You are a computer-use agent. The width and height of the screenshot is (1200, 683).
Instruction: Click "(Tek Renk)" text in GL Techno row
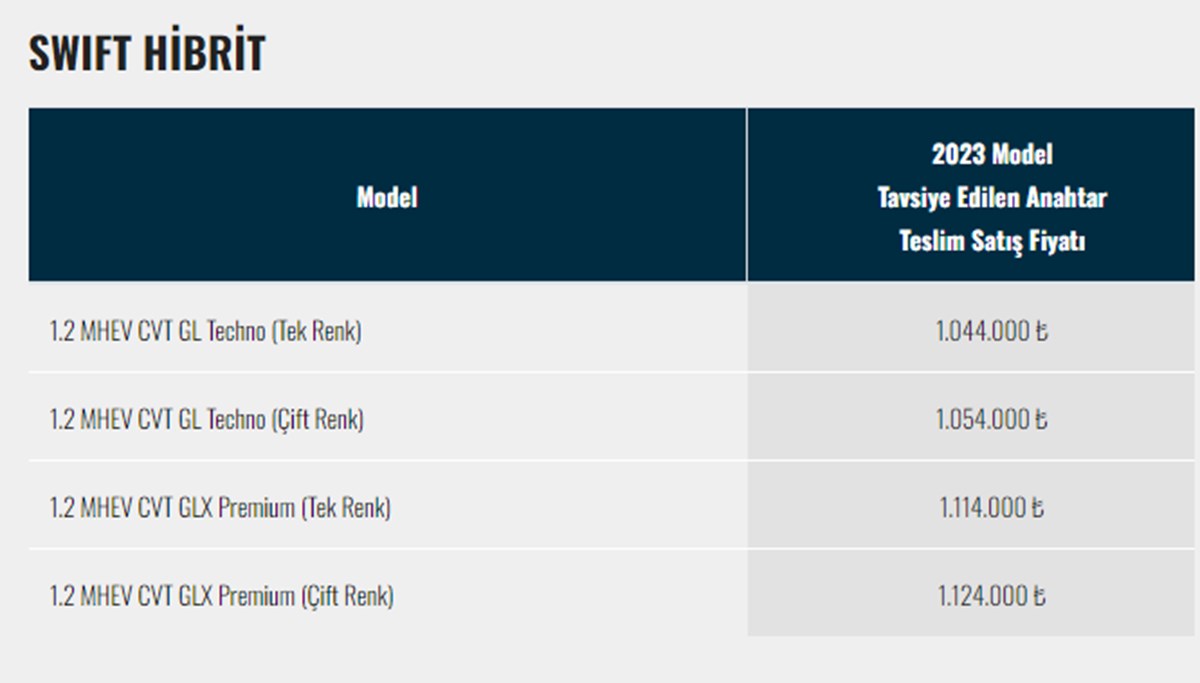pos(316,331)
